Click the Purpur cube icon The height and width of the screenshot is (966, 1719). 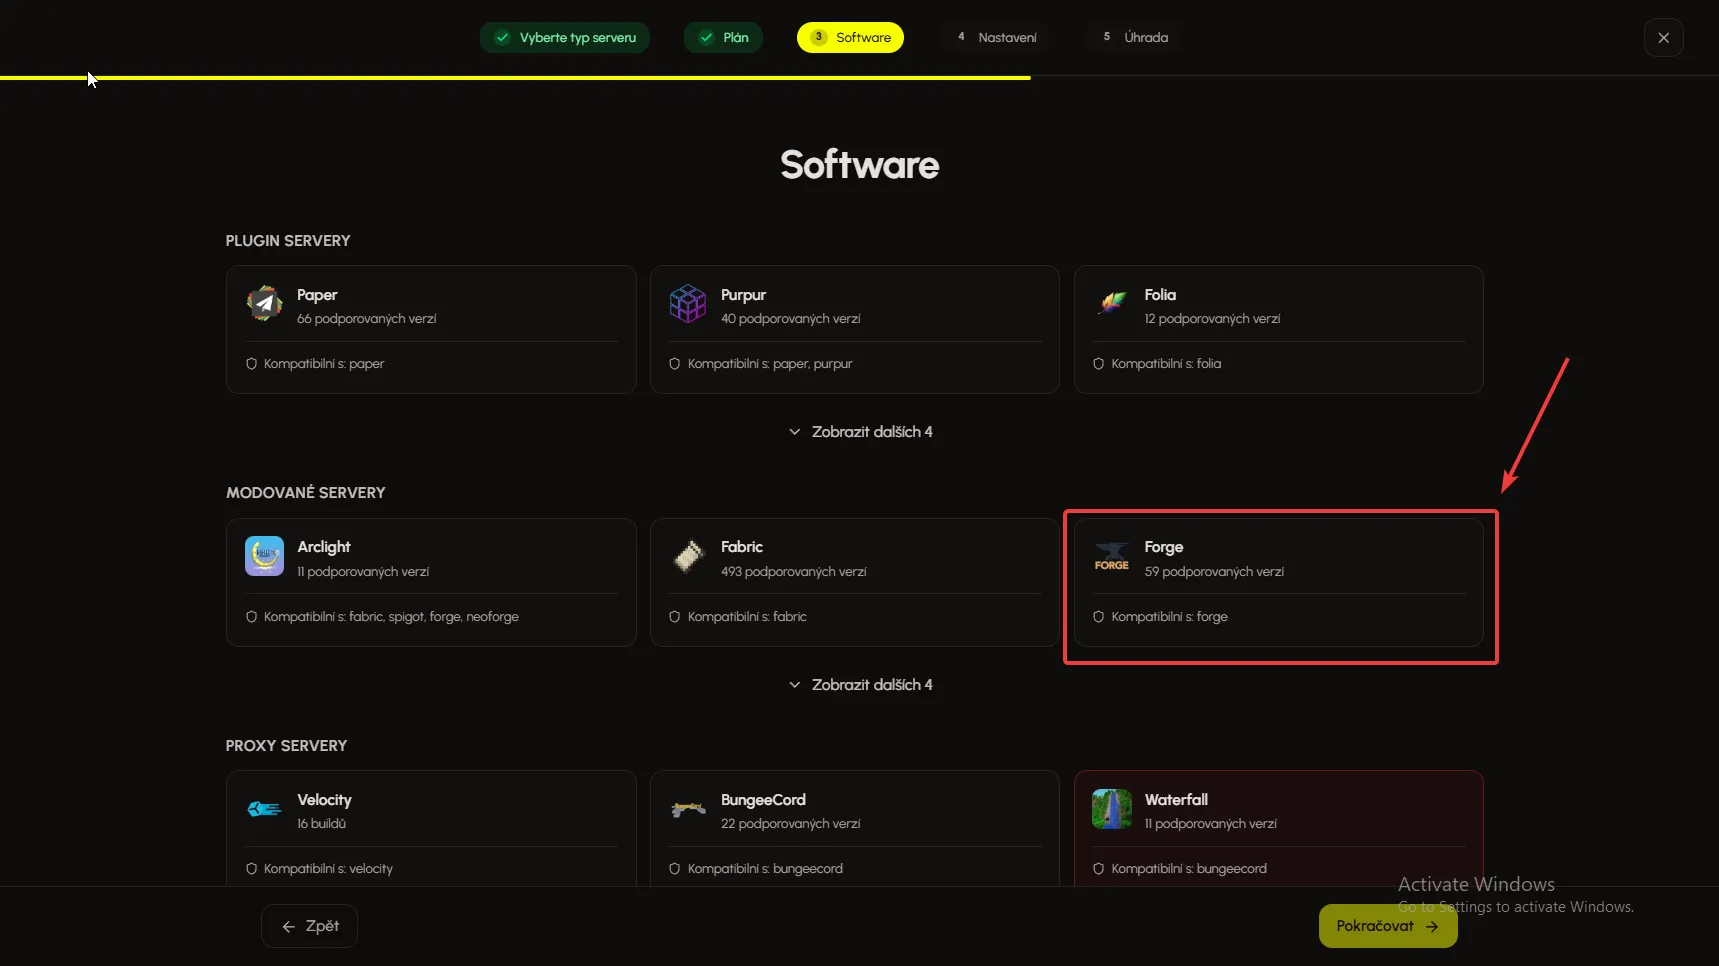[688, 303]
